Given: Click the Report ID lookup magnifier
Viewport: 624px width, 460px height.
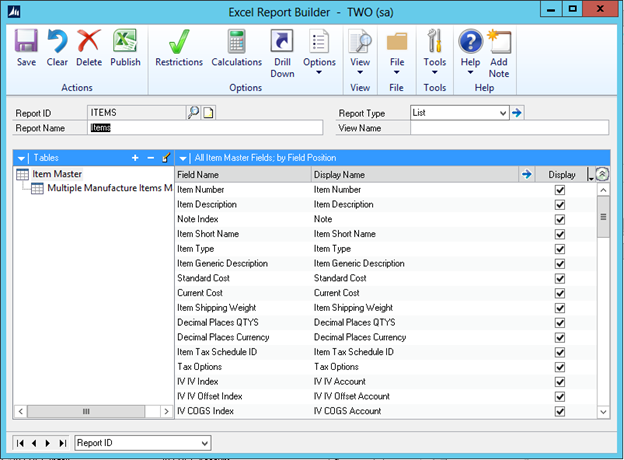Looking at the screenshot, I should 193,113.
